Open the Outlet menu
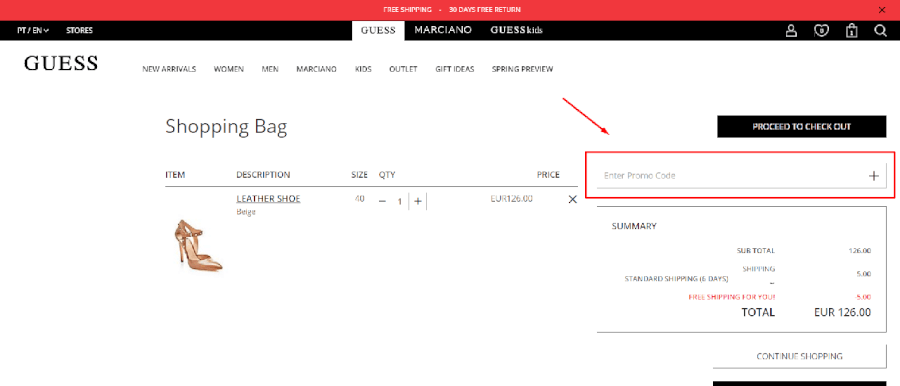Image resolution: width=900 pixels, height=386 pixels. point(404,69)
